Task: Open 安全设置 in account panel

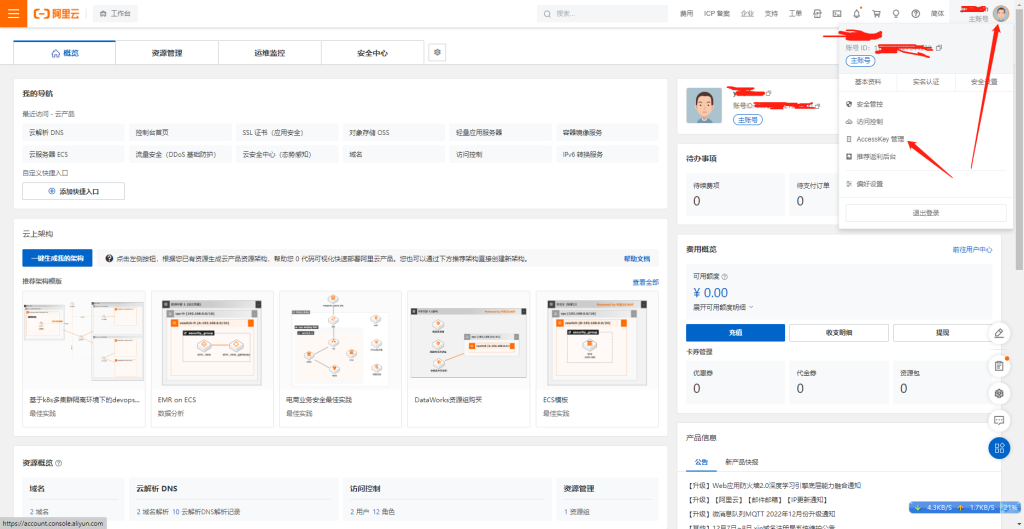Action: point(984,82)
